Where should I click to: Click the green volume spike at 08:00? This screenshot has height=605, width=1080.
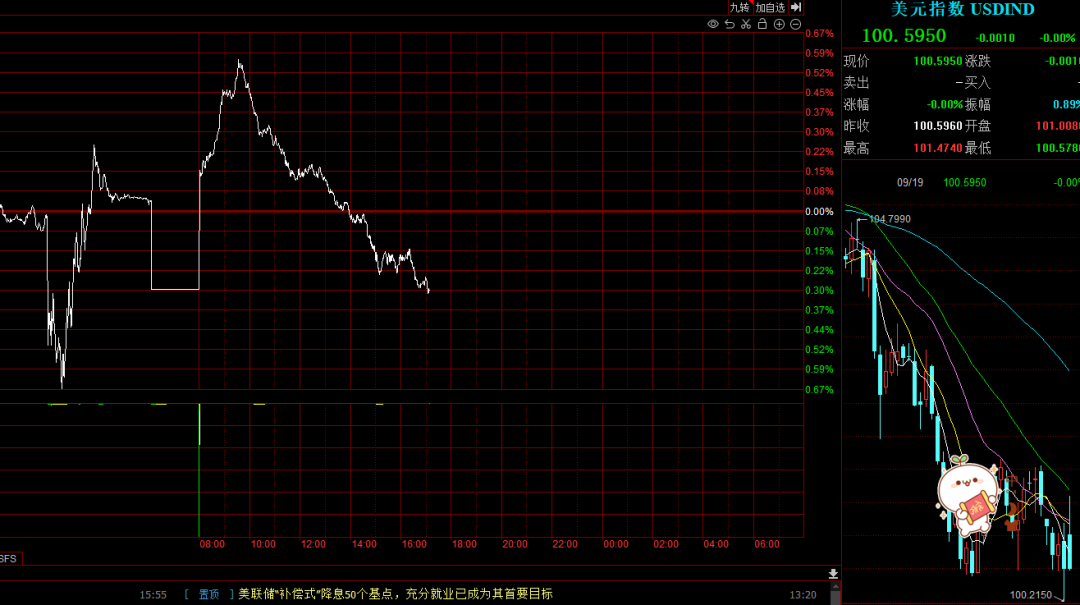point(199,469)
